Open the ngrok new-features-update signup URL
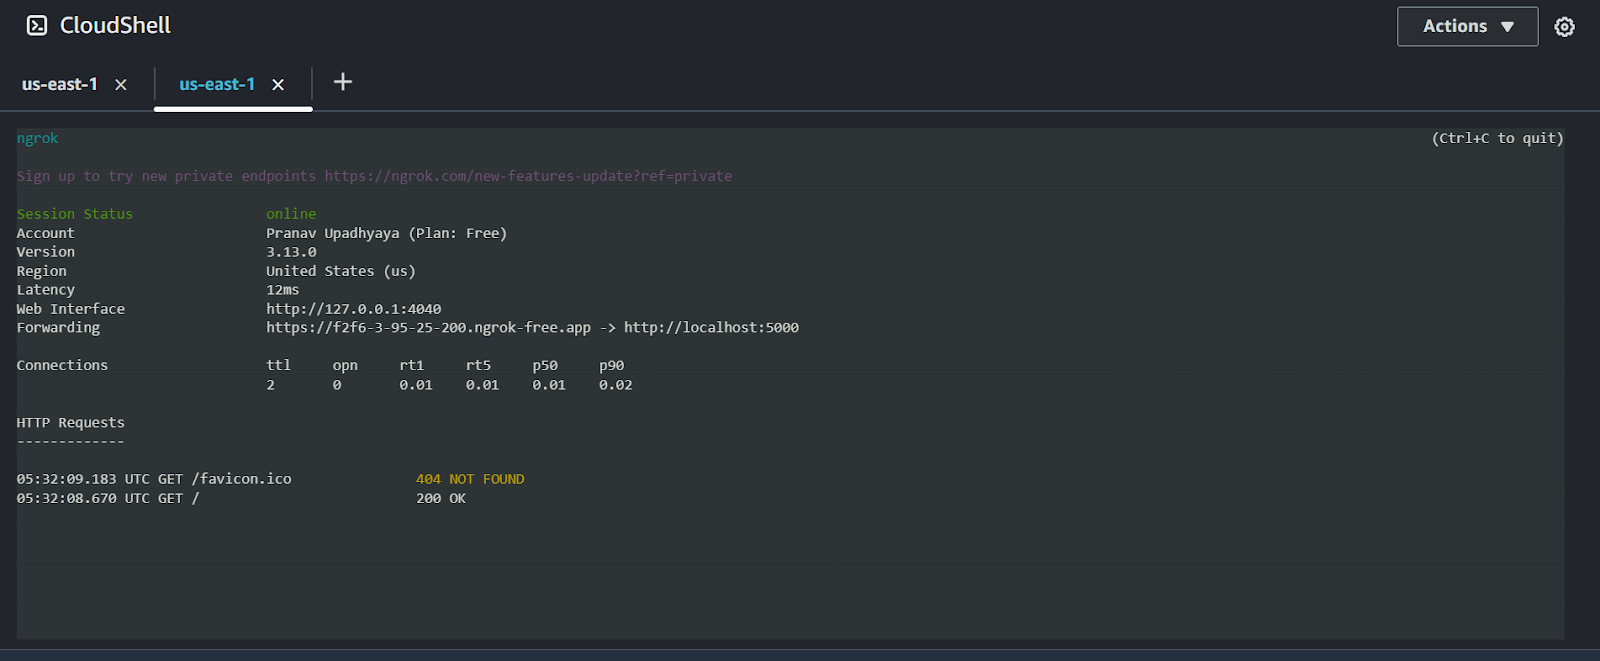This screenshot has height=661, width=1600. (528, 176)
